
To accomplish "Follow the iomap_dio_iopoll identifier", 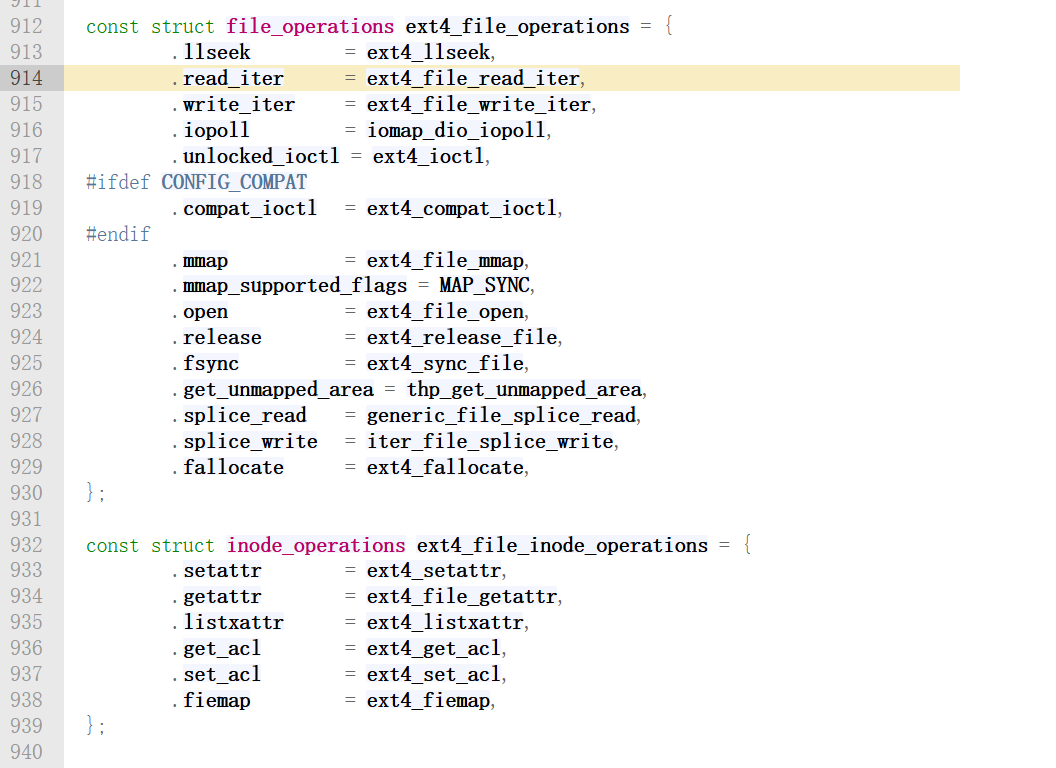I will 458,130.
